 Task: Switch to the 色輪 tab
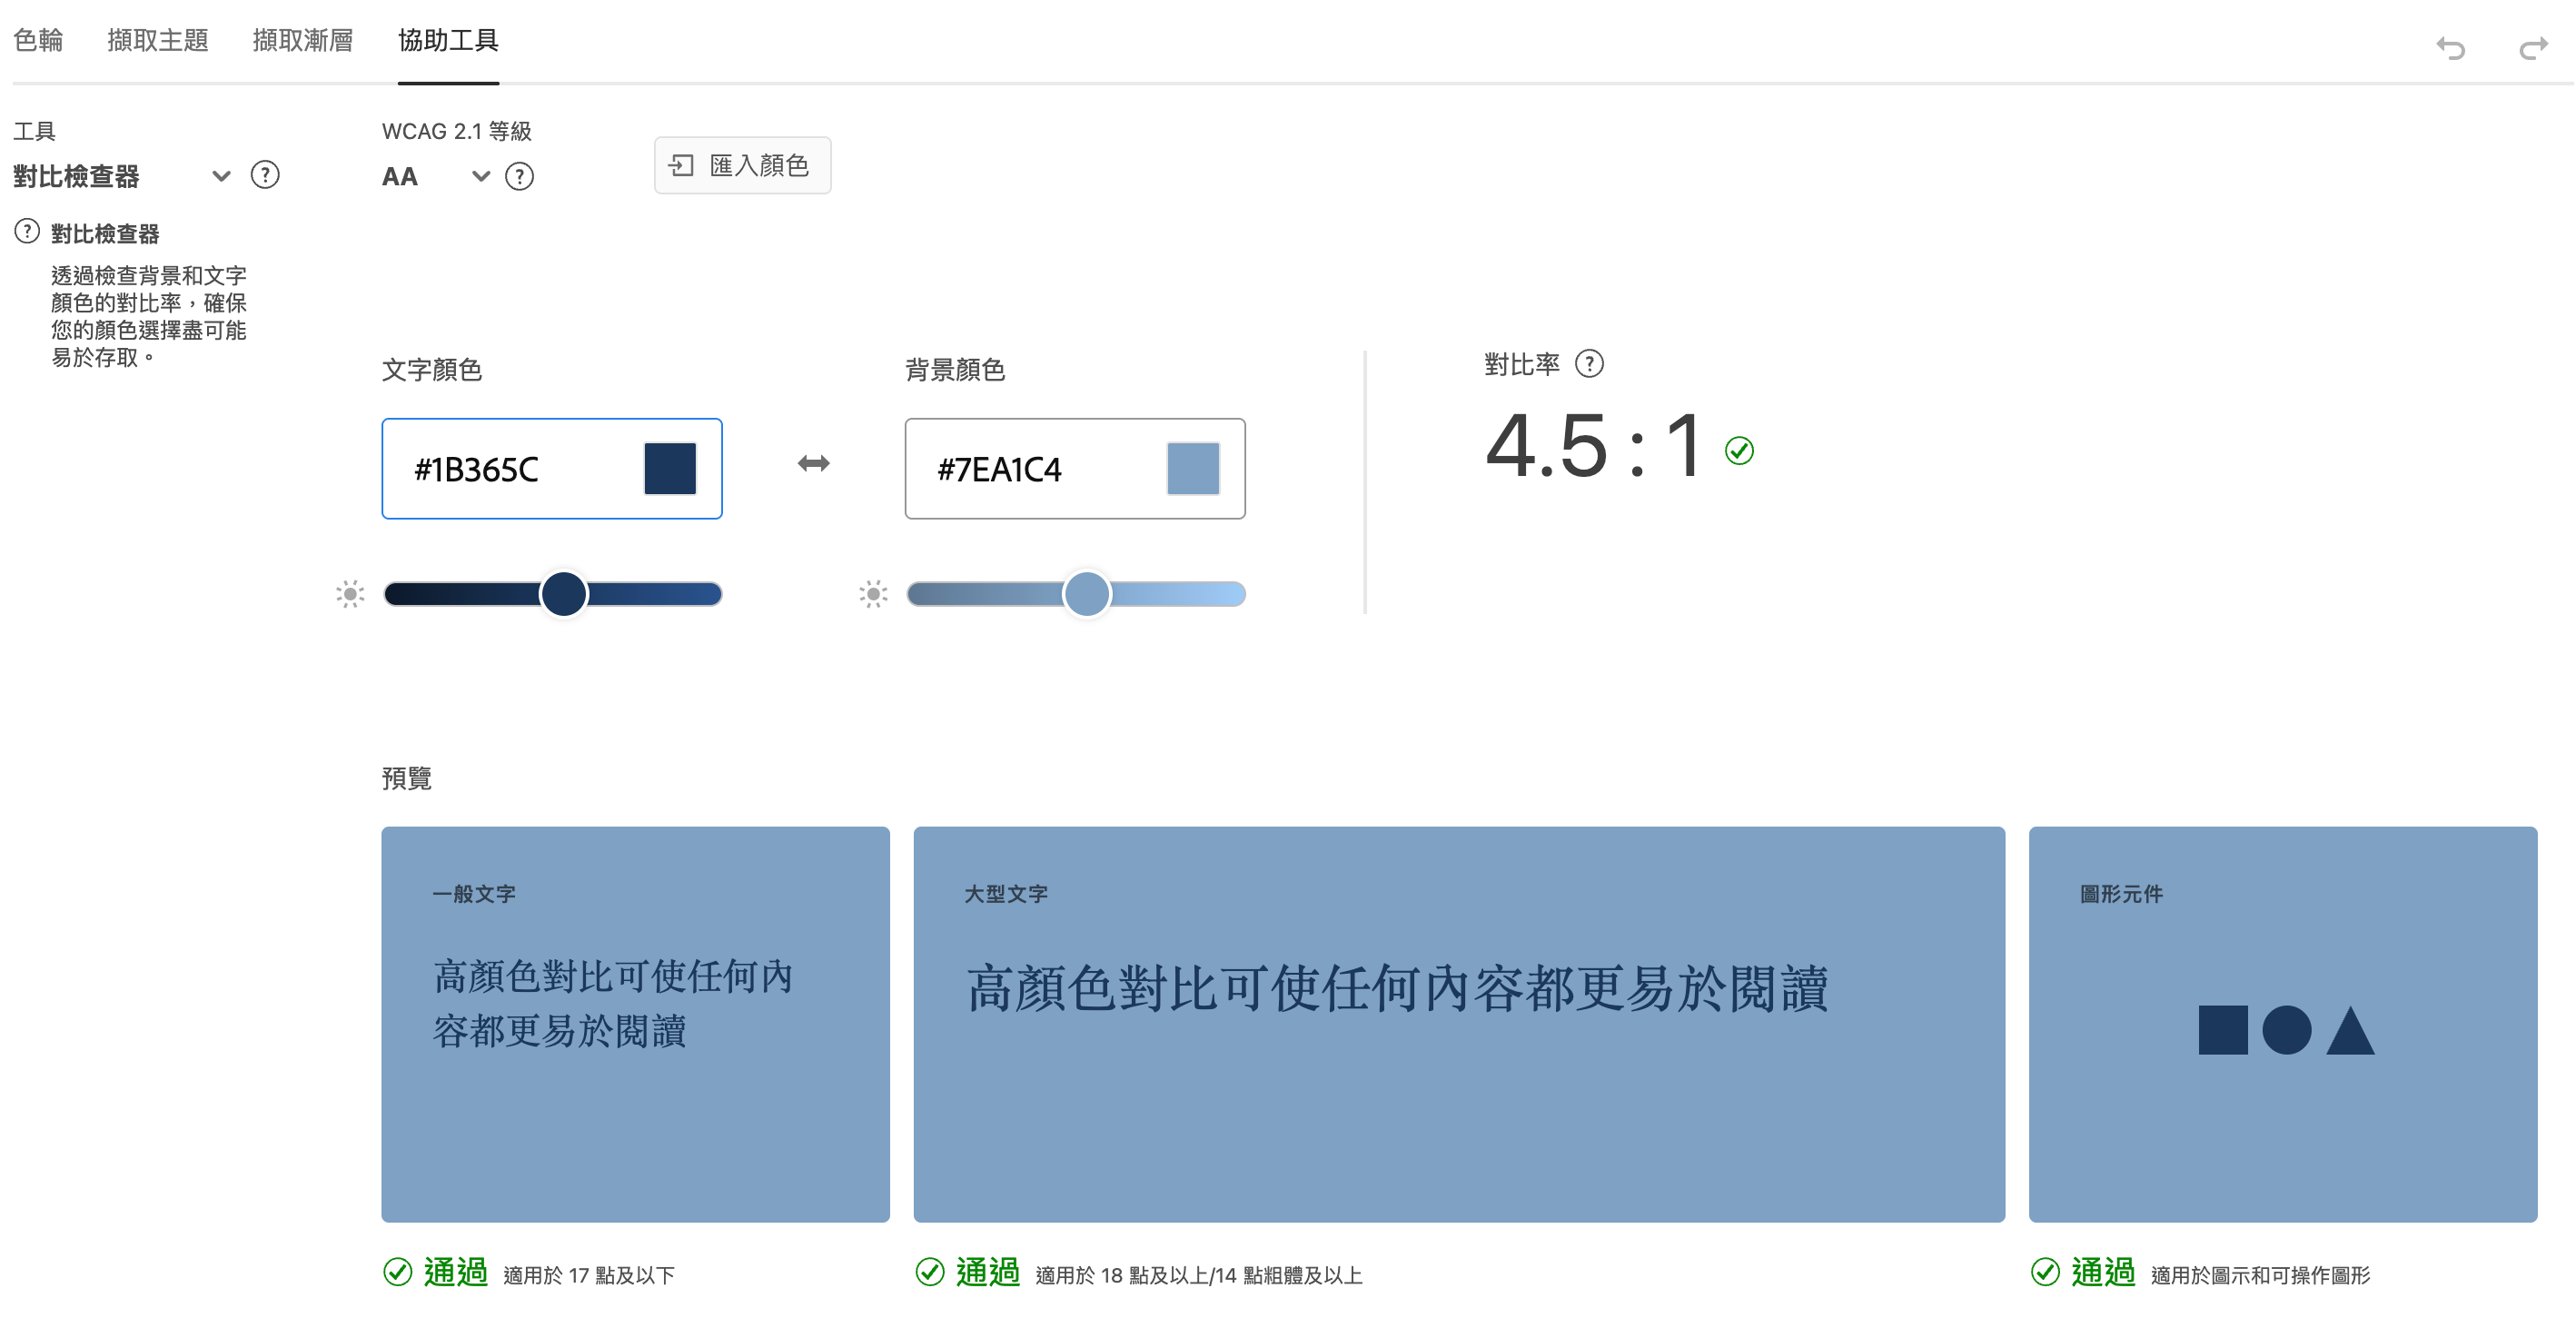click(38, 40)
